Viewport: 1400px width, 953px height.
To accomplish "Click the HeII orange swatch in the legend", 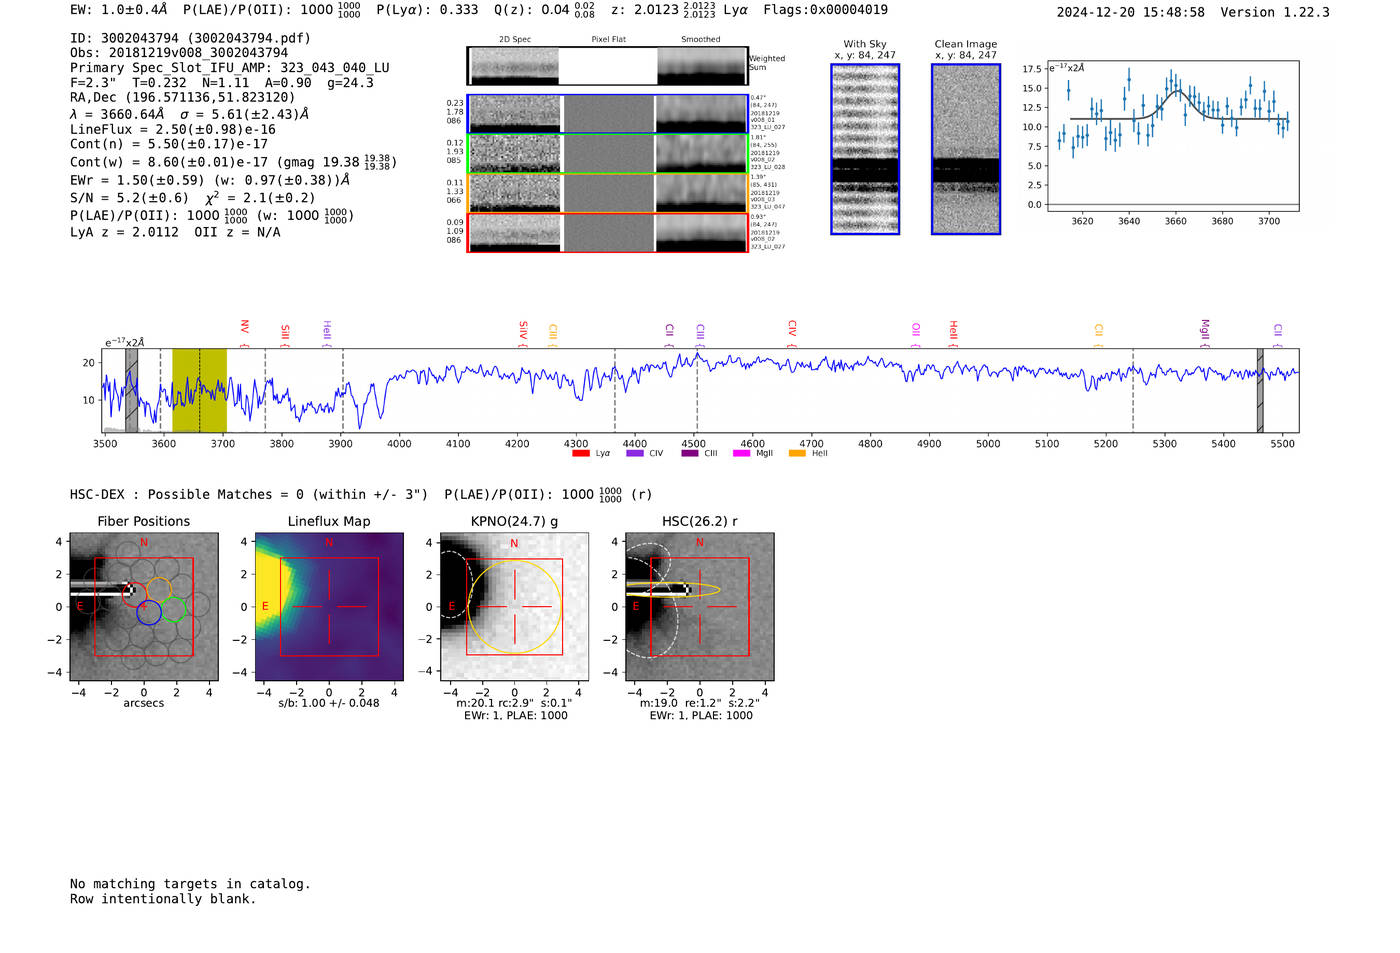I will 797,453.
